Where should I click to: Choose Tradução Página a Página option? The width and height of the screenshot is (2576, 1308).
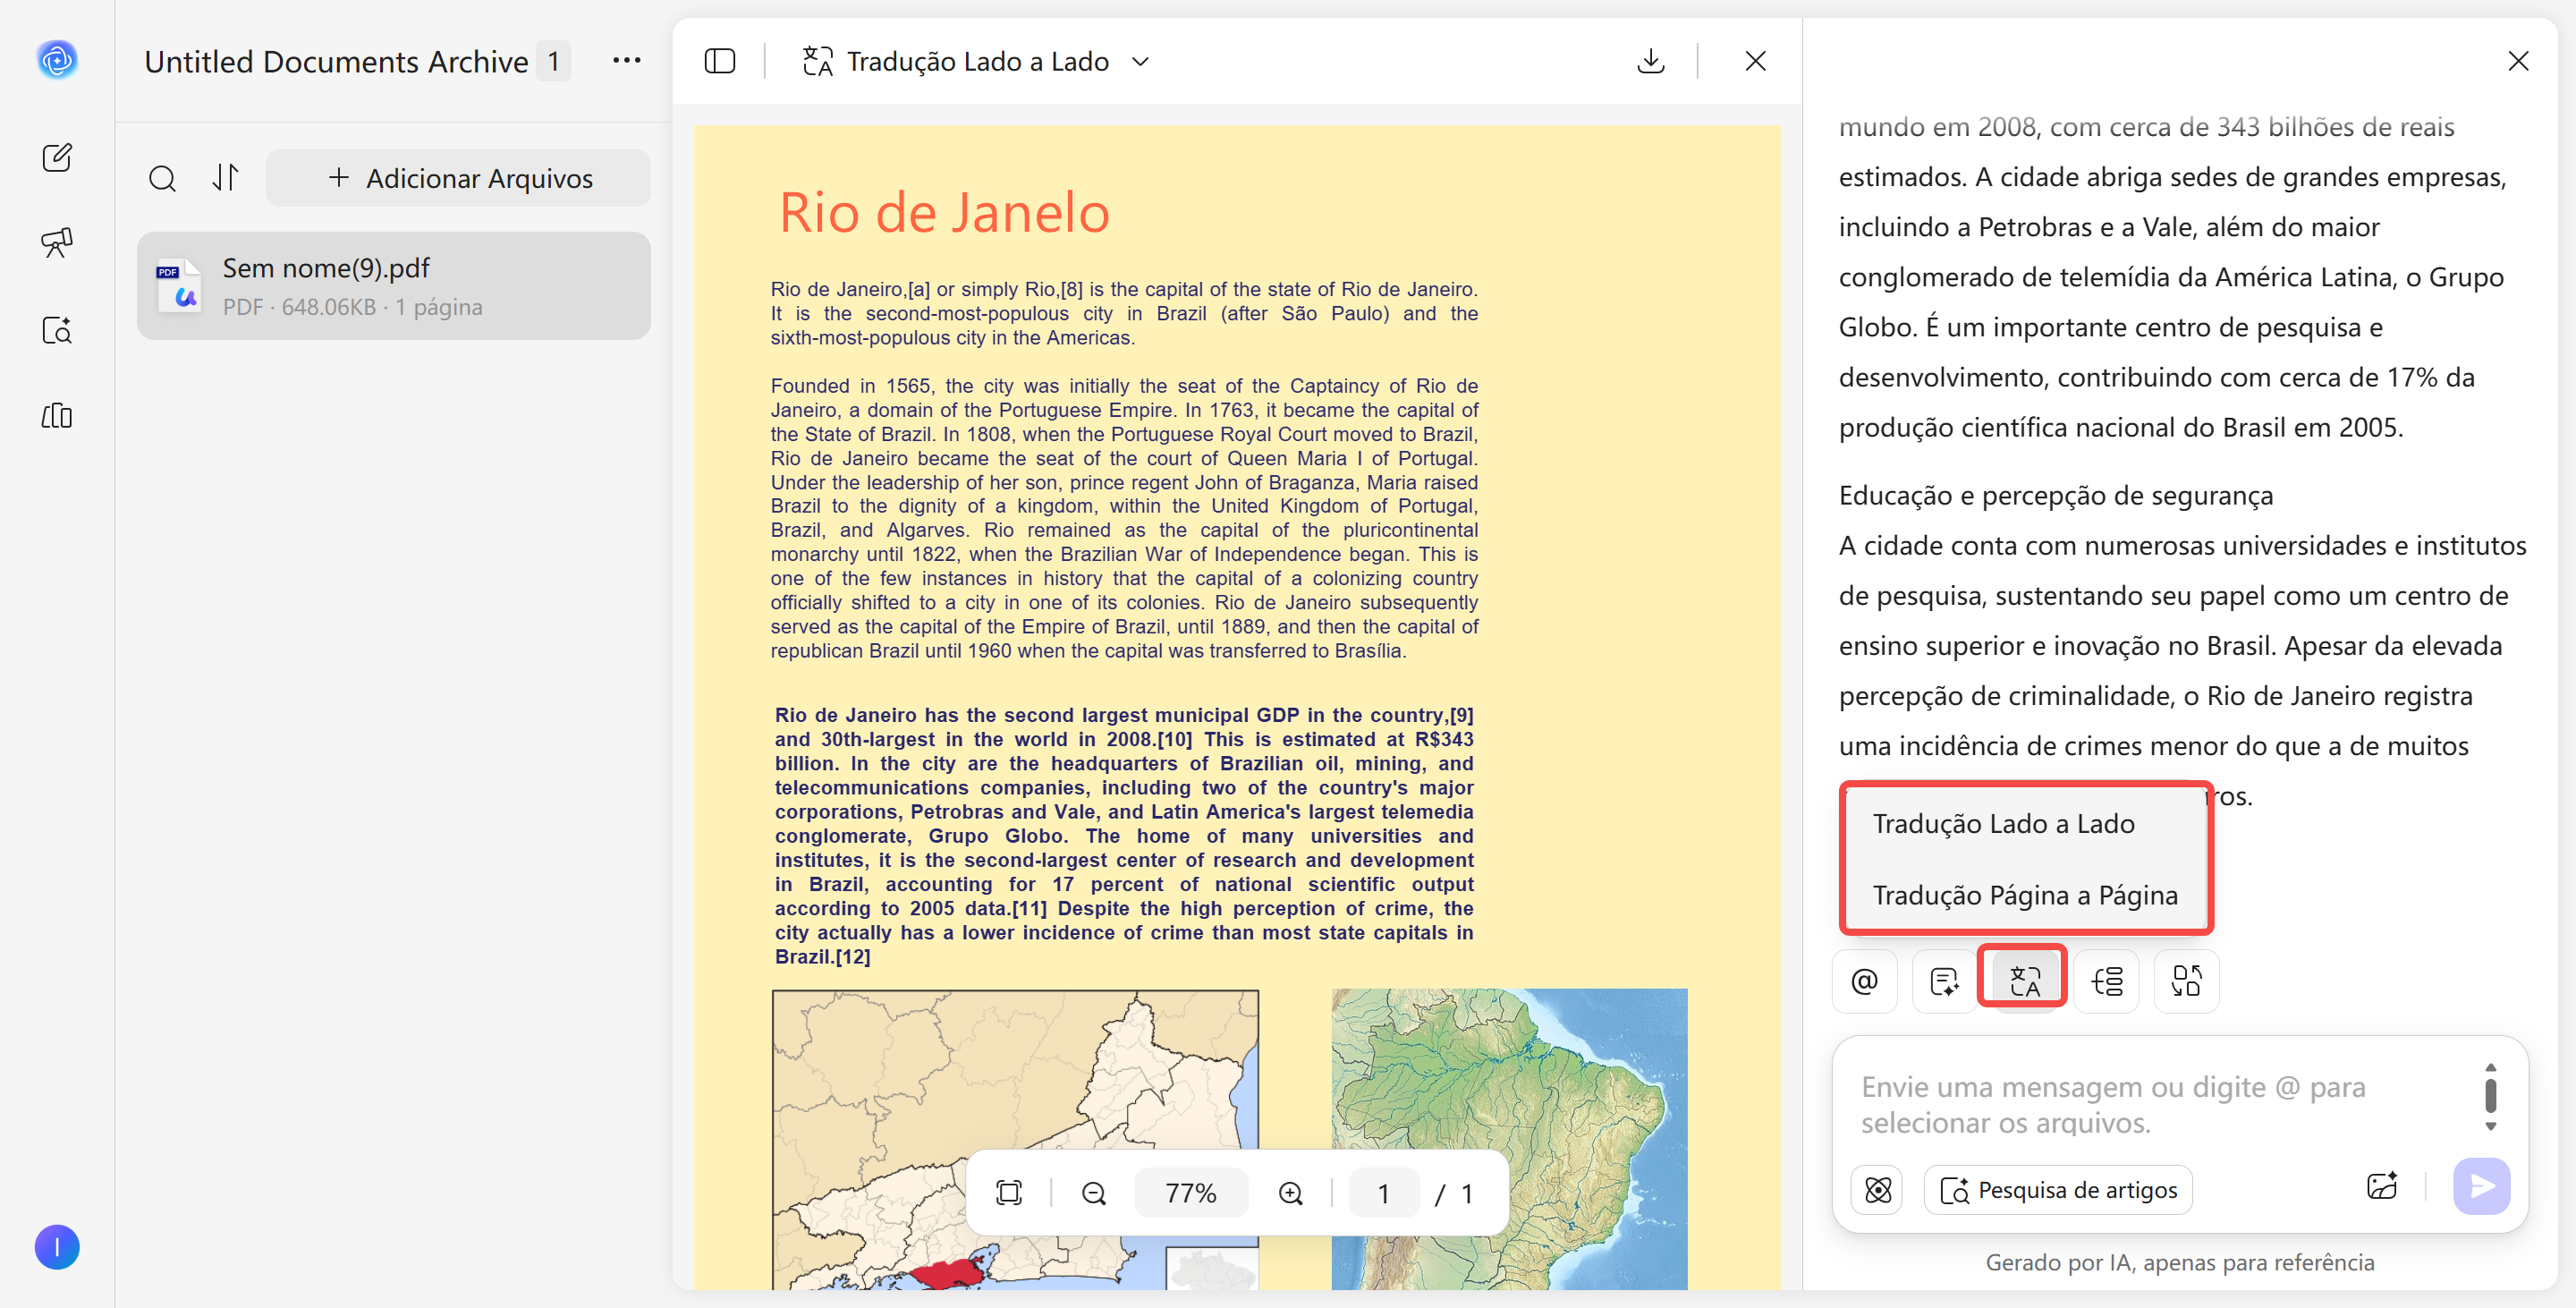[x=2025, y=894]
